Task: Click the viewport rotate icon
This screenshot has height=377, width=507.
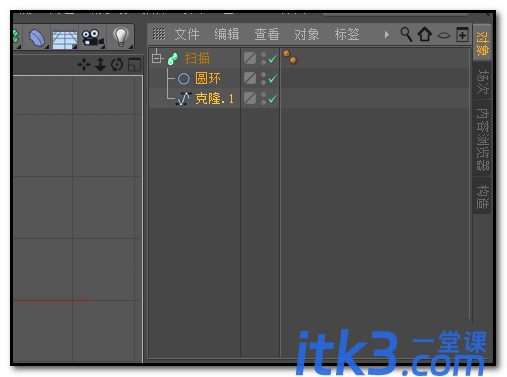Action: [117, 65]
